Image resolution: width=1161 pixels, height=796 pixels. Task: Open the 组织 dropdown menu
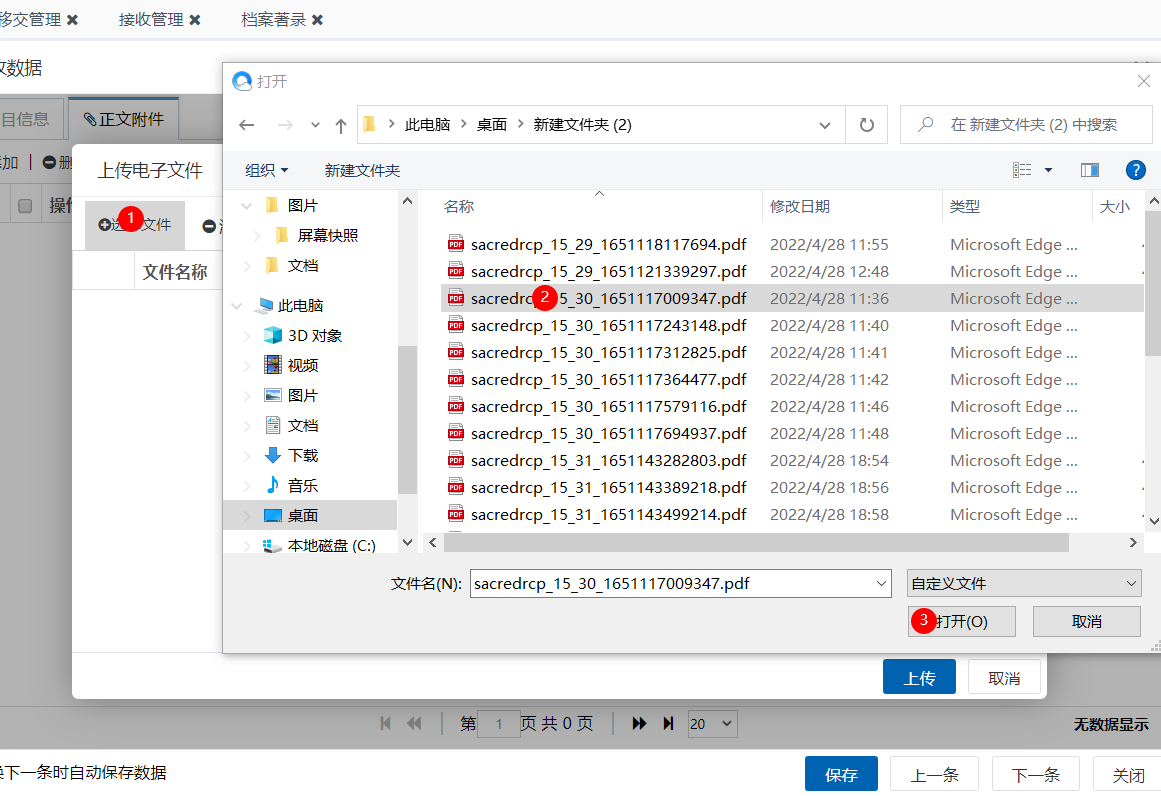coord(266,170)
